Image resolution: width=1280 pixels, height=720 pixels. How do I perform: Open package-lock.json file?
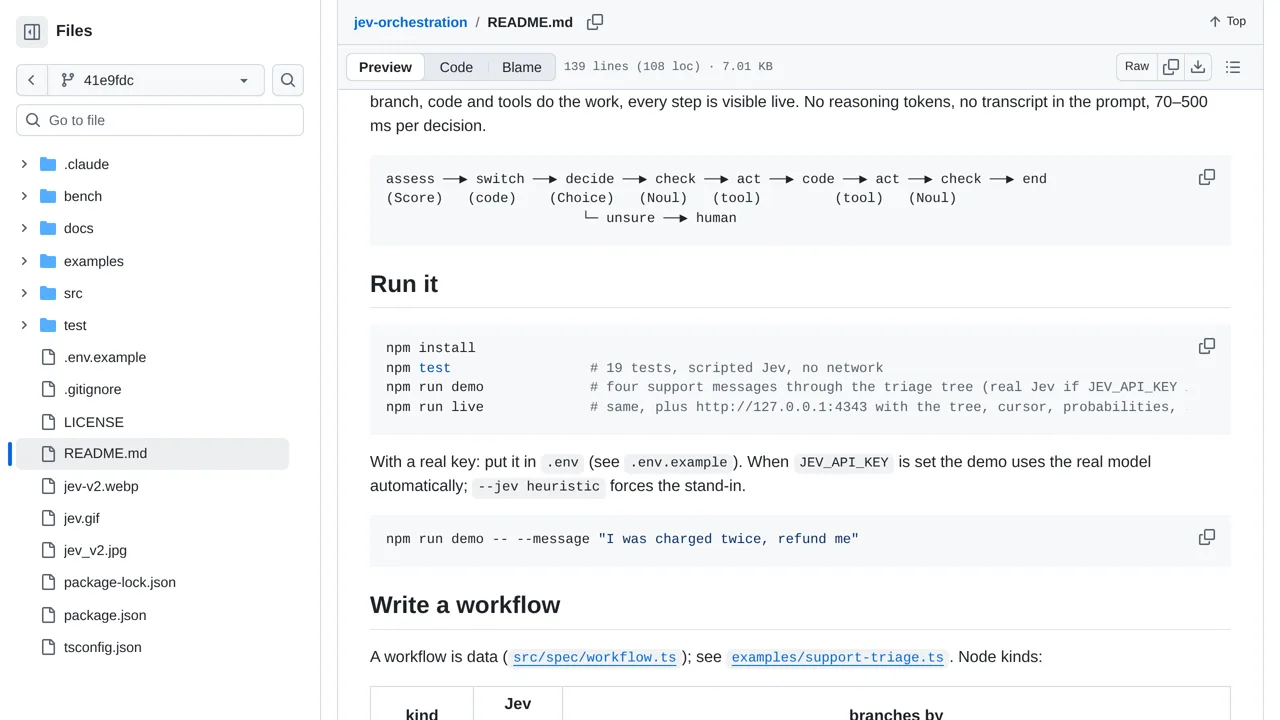point(120,582)
